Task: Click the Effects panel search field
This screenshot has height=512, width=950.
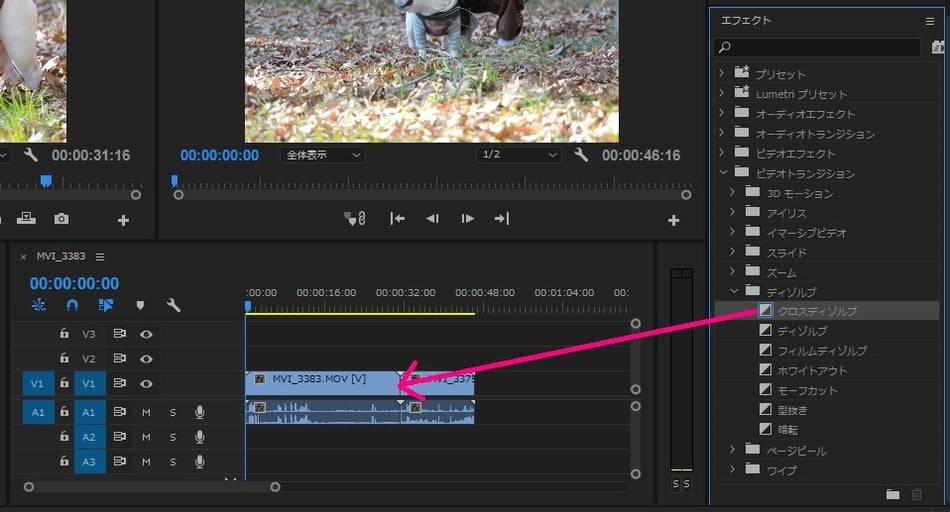Action: pos(818,47)
